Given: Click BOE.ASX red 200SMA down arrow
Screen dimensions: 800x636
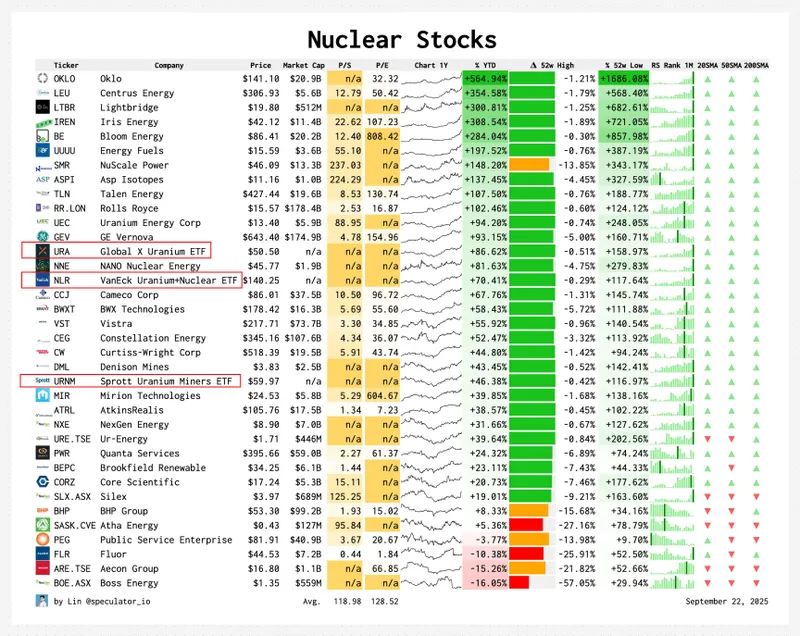Looking at the screenshot, I should (756, 583).
